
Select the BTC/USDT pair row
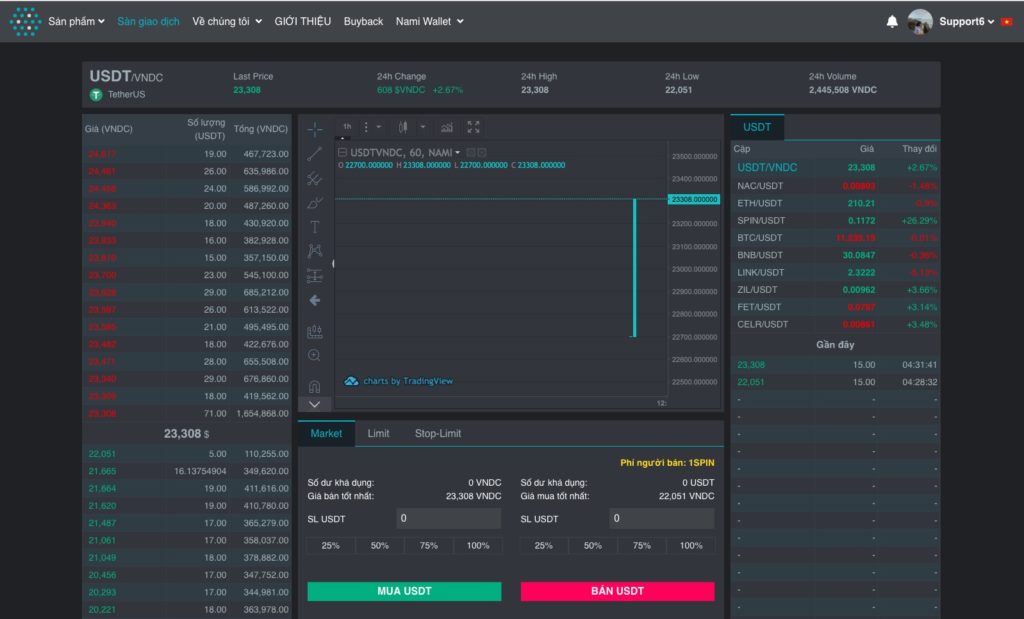click(835, 238)
